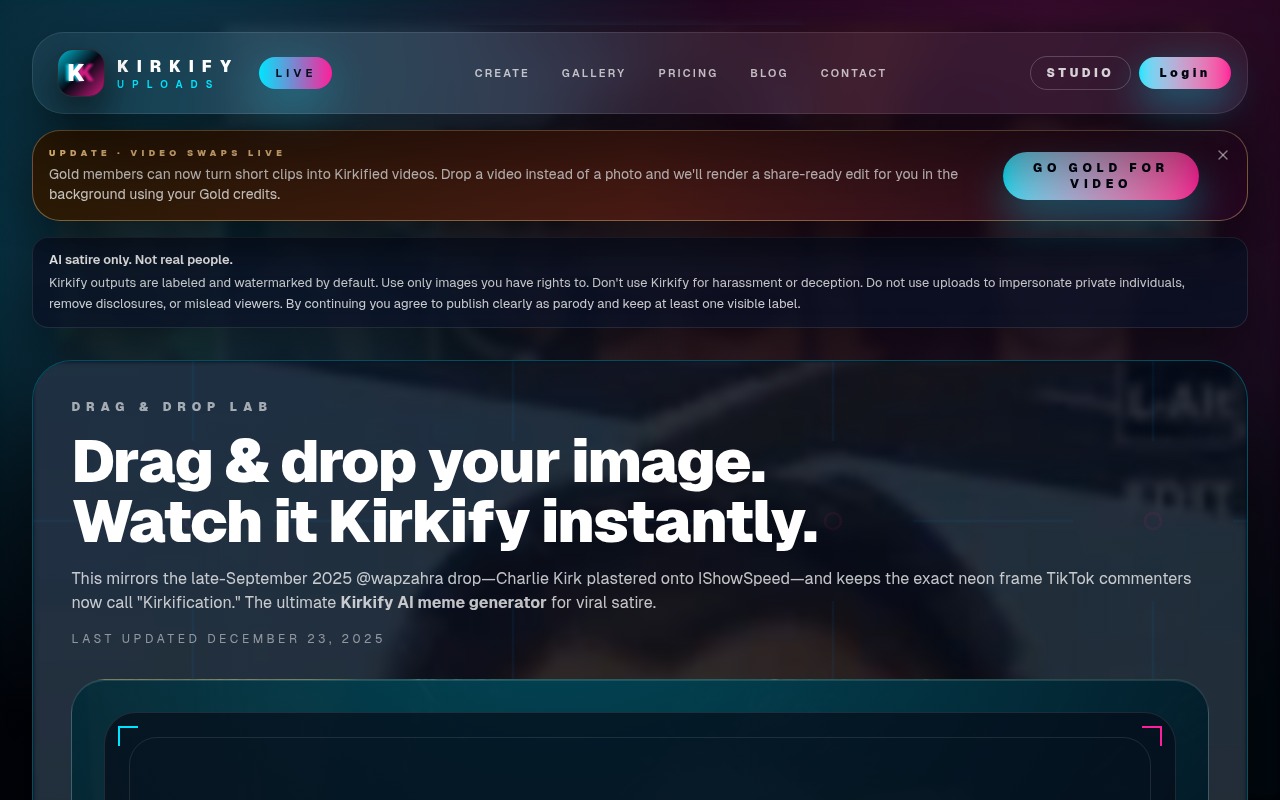Viewport: 1280px width, 800px height.
Task: Click the UPDATE · VIDEO SWAPS LIVE heading
Action: (167, 153)
